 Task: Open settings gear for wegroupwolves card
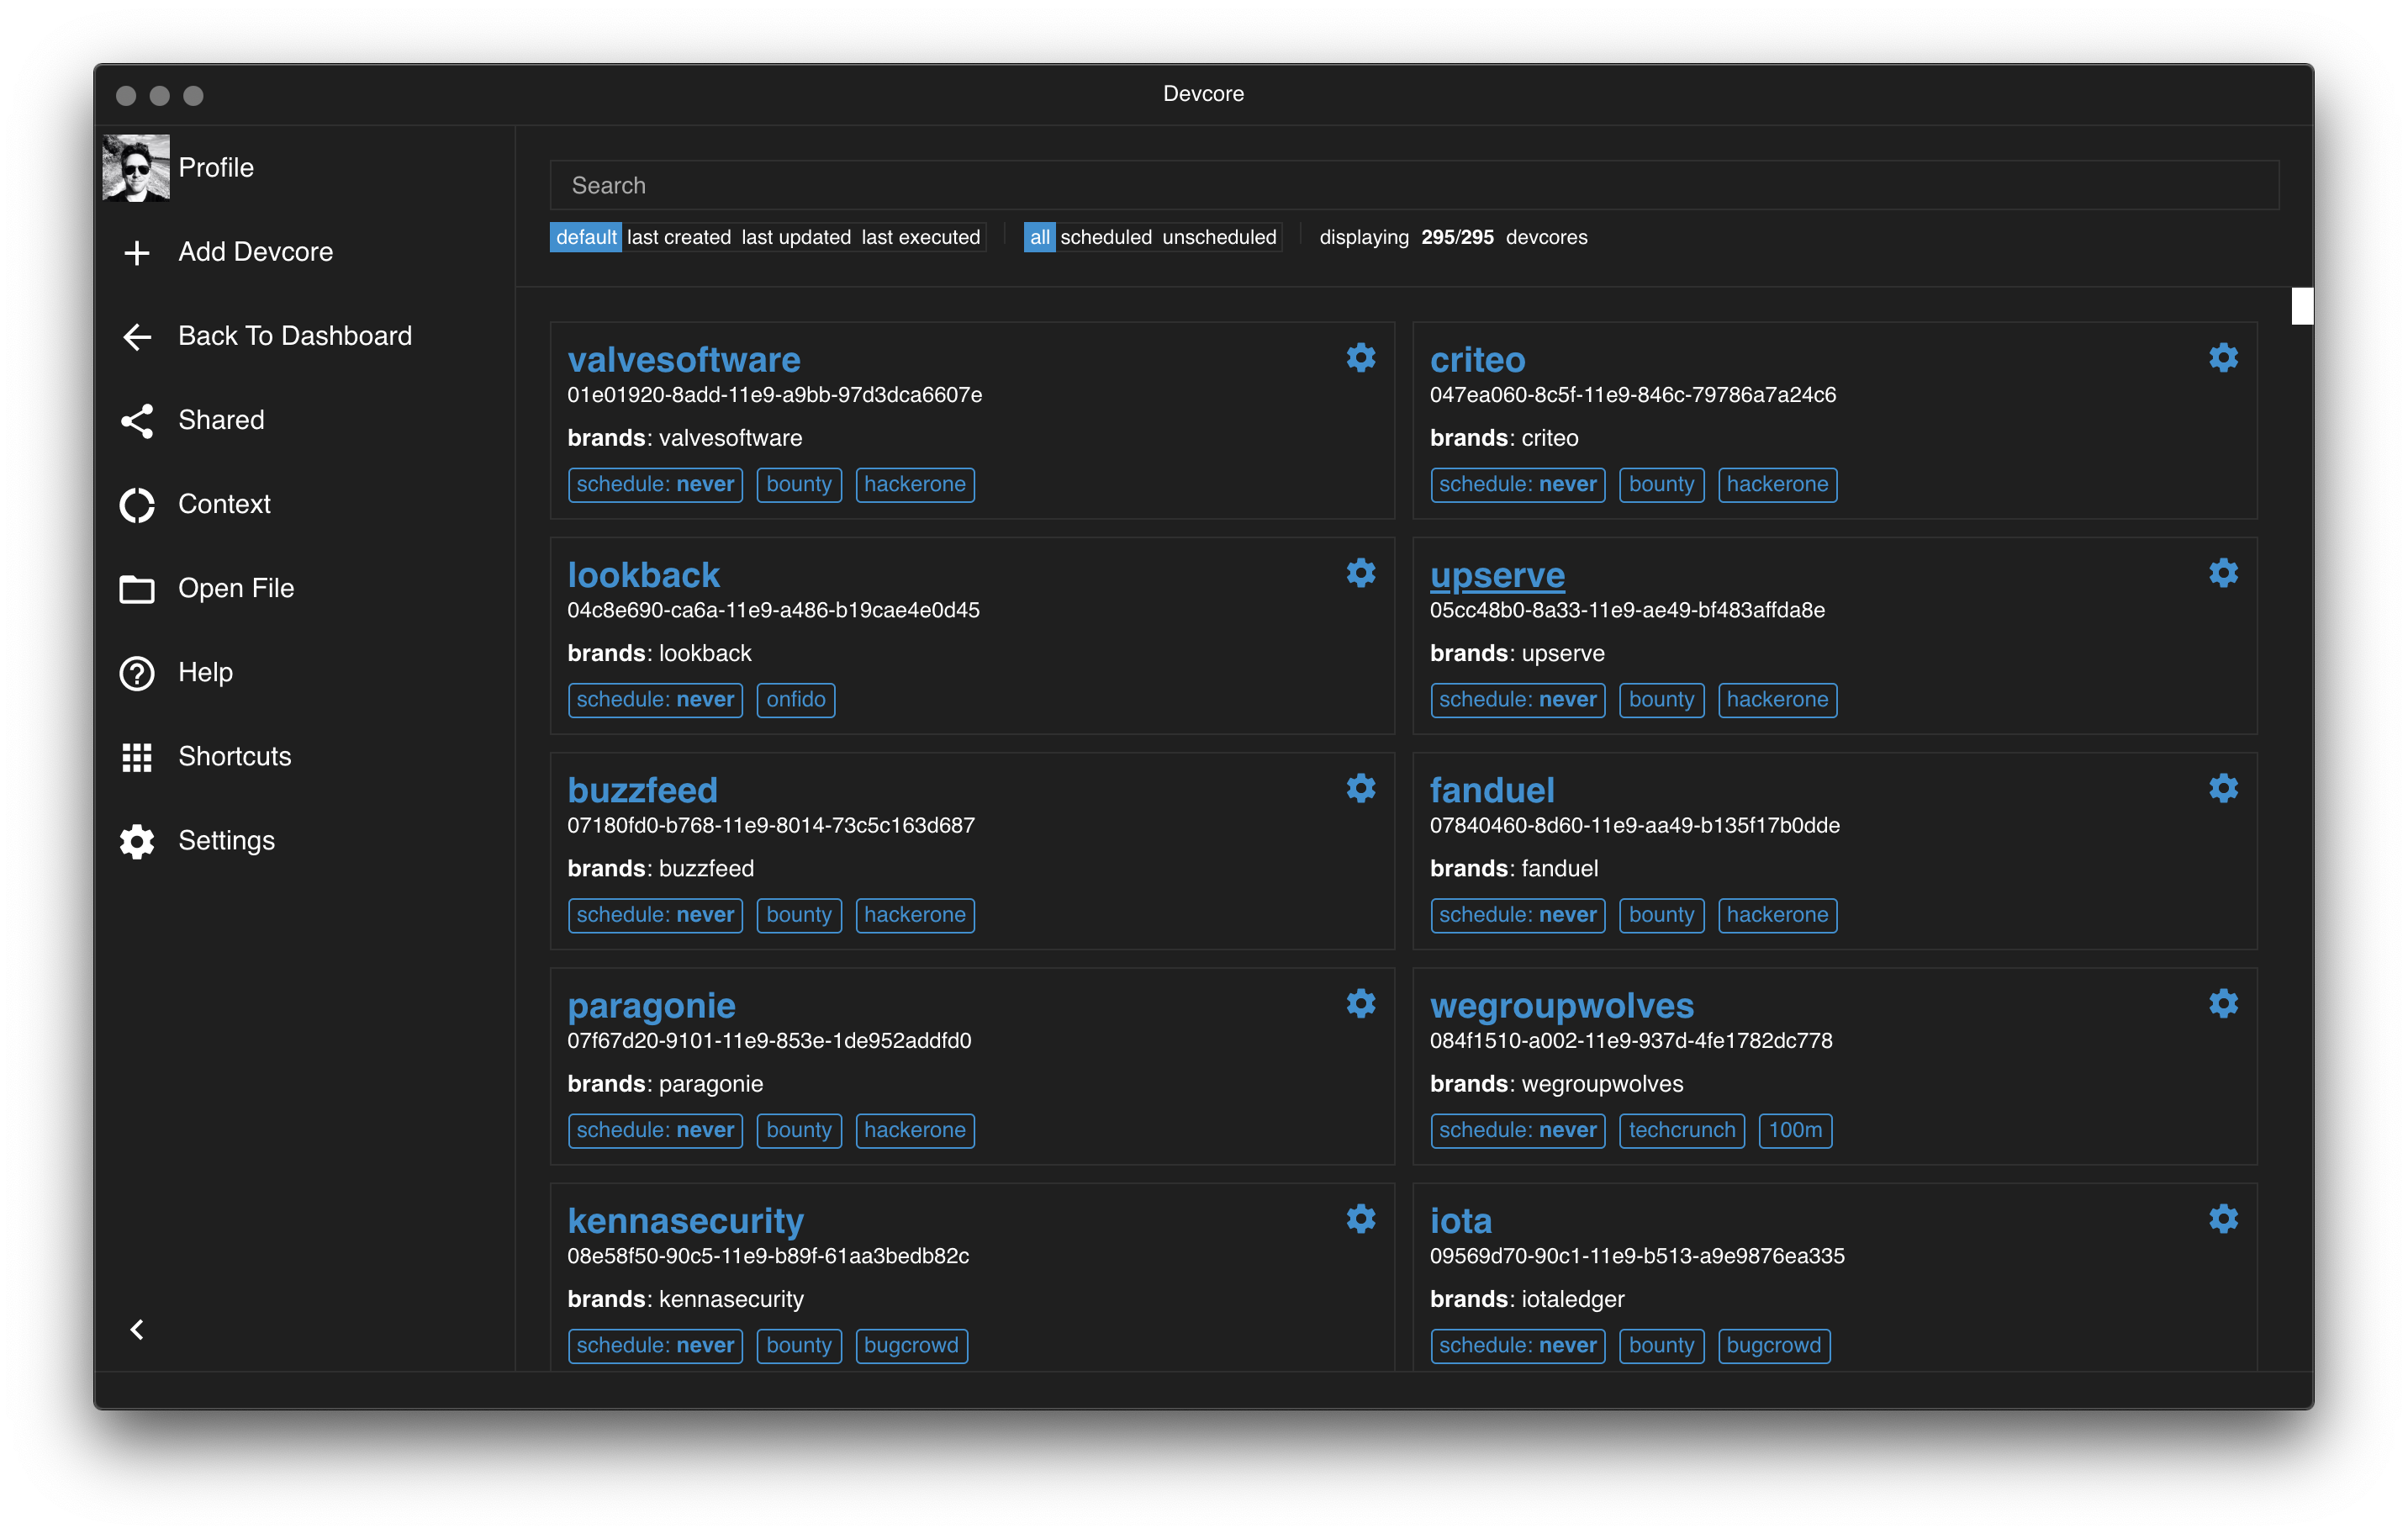2223,1003
